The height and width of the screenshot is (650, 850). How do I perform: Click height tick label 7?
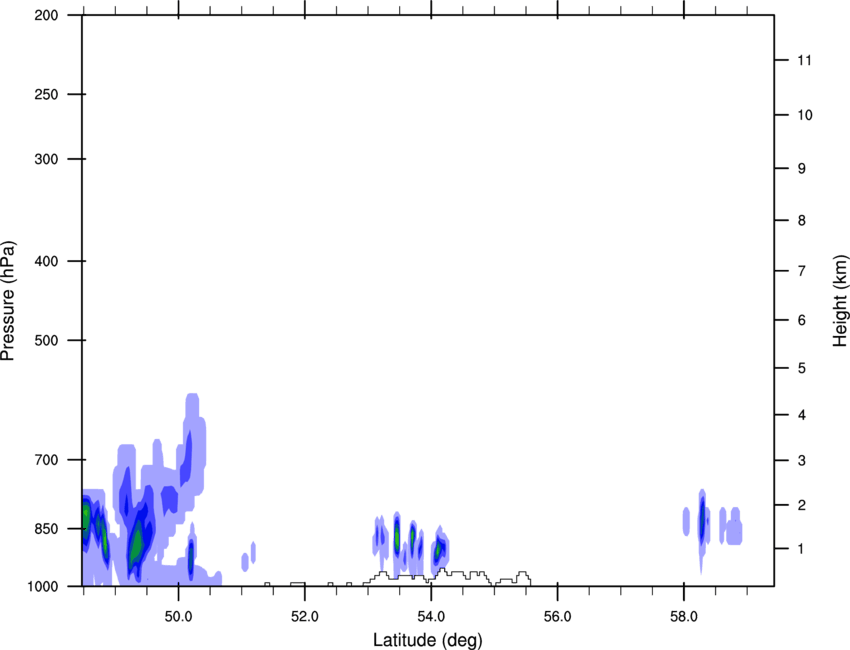tap(802, 271)
